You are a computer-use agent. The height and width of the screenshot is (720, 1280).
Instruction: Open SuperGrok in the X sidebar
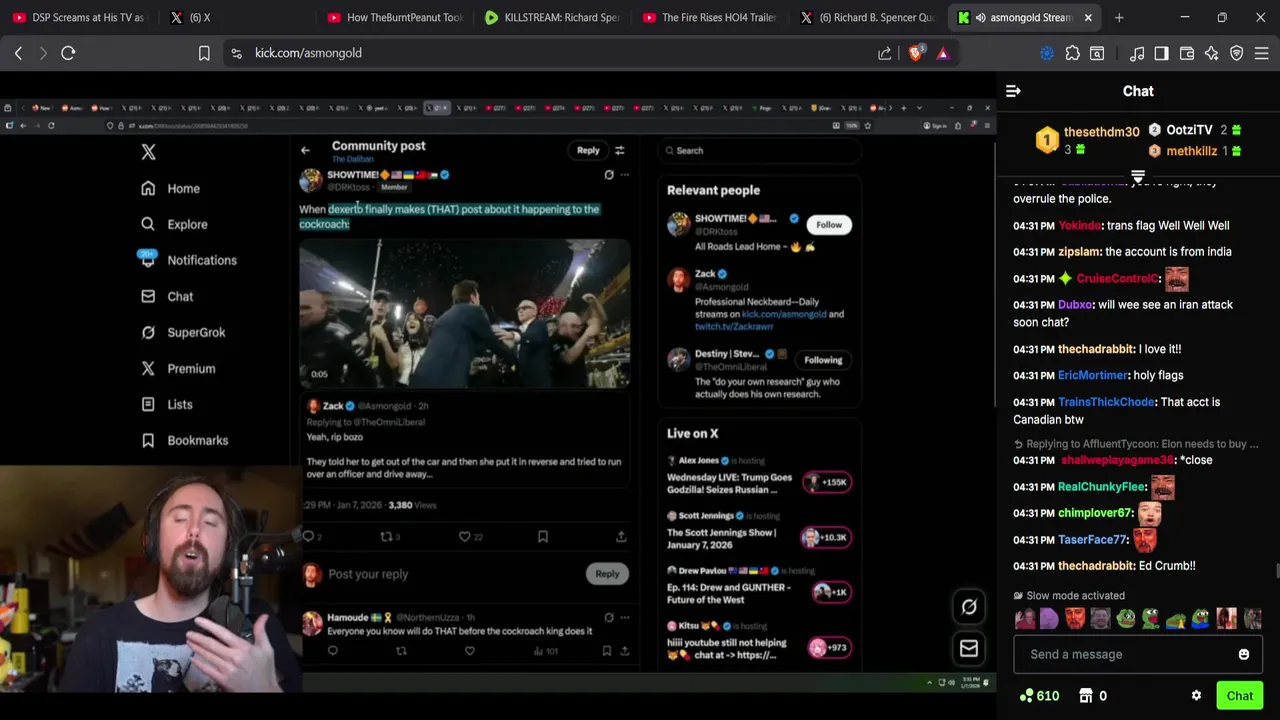182,332
